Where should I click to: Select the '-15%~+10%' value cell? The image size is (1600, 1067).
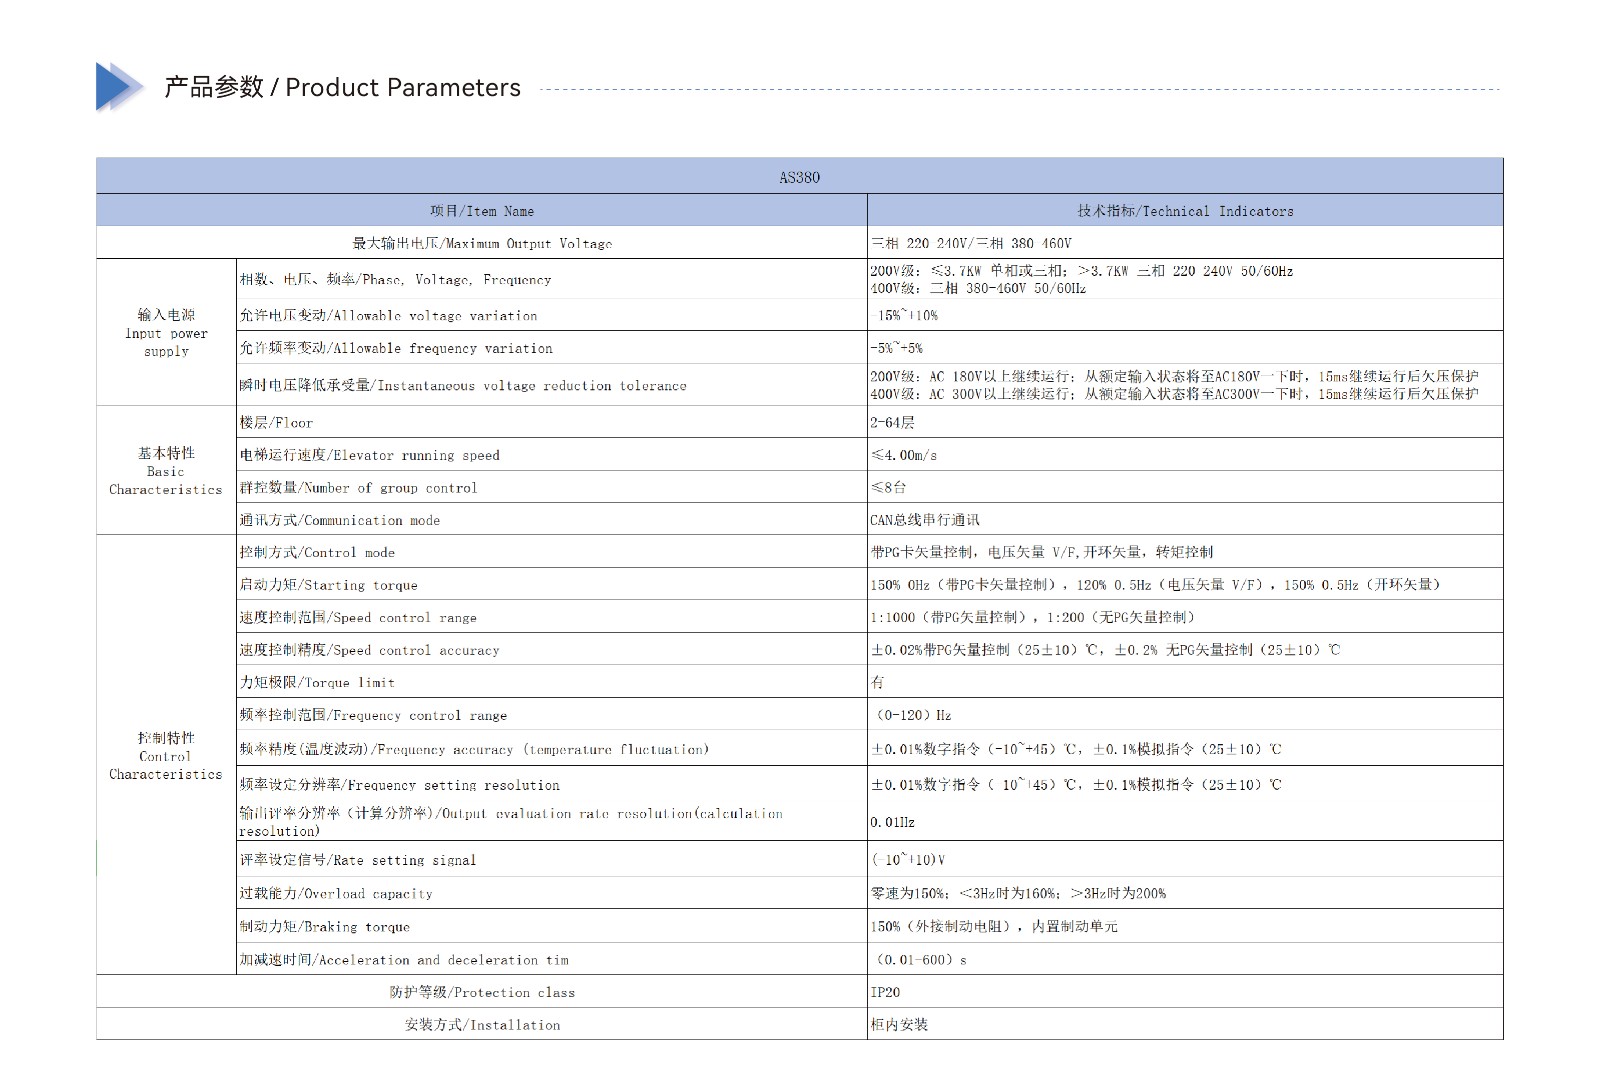(1185, 315)
